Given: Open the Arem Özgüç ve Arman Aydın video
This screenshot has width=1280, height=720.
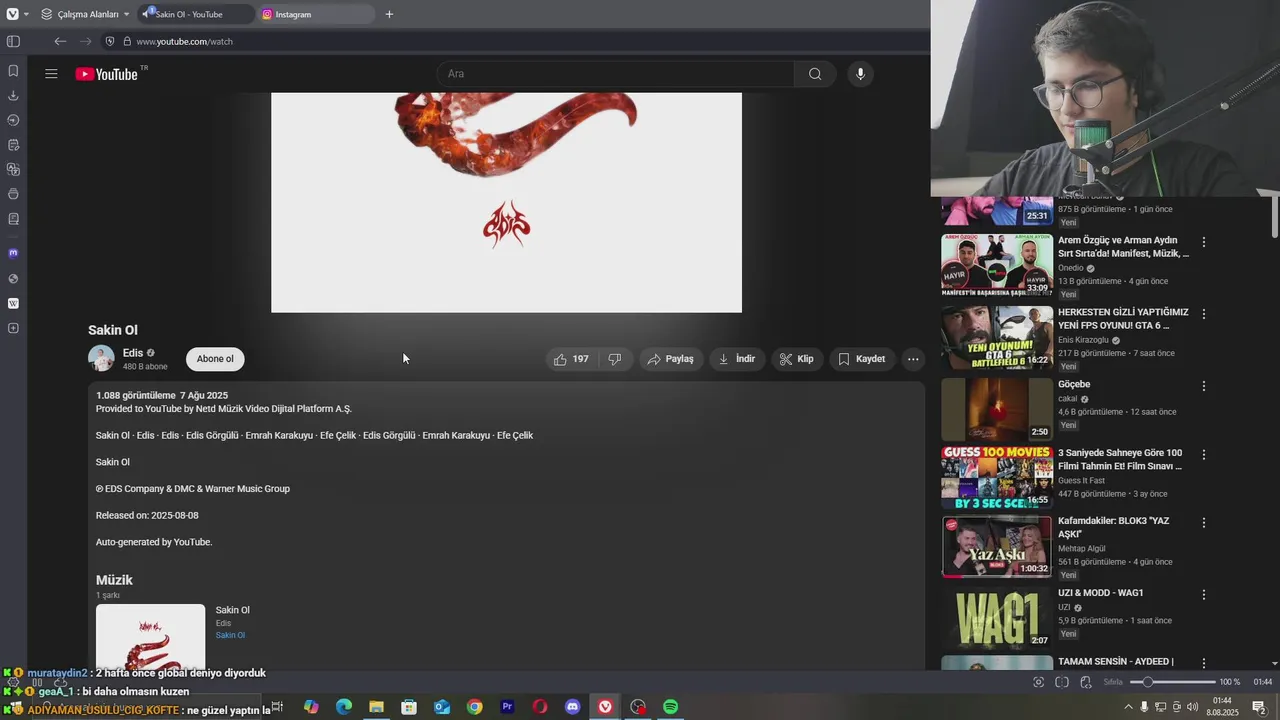Looking at the screenshot, I should point(997,265).
